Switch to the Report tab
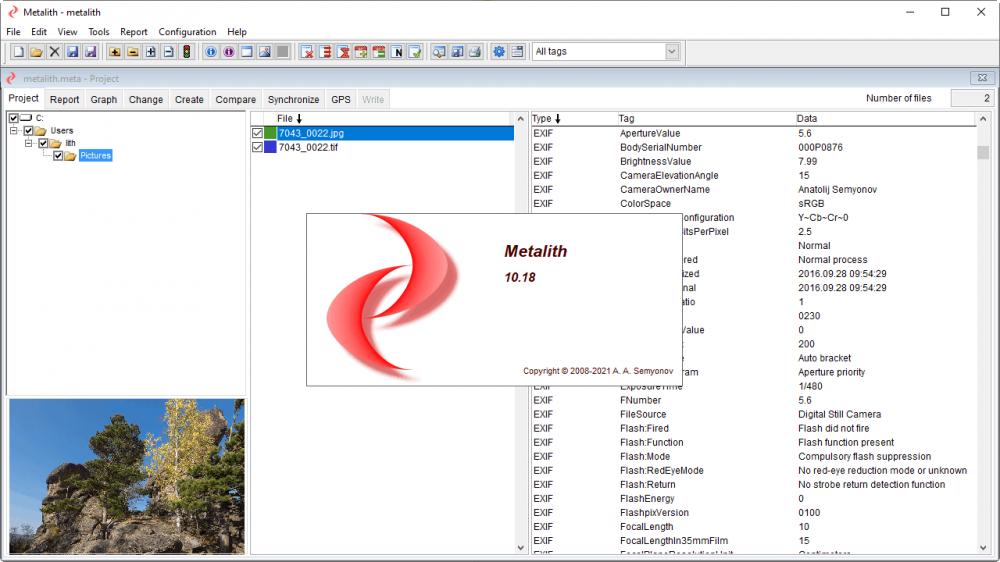 [64, 100]
